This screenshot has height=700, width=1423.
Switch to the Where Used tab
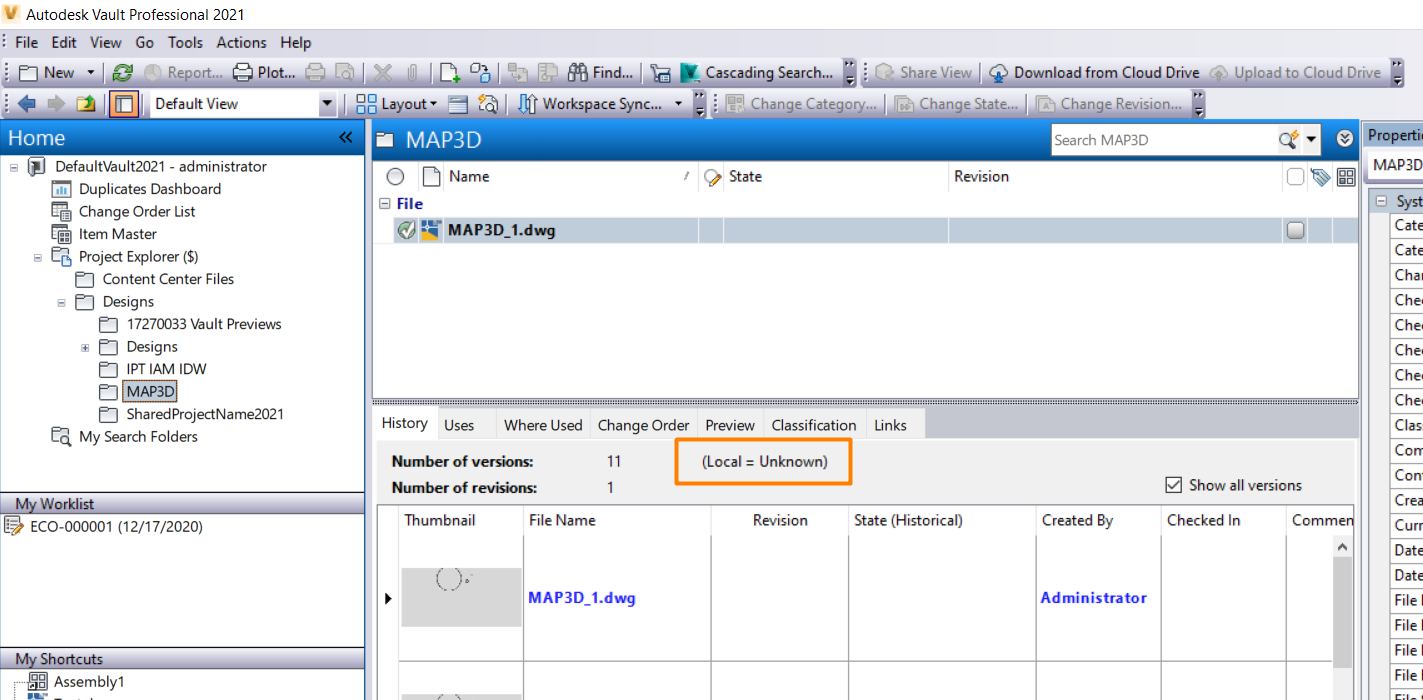[x=542, y=424]
